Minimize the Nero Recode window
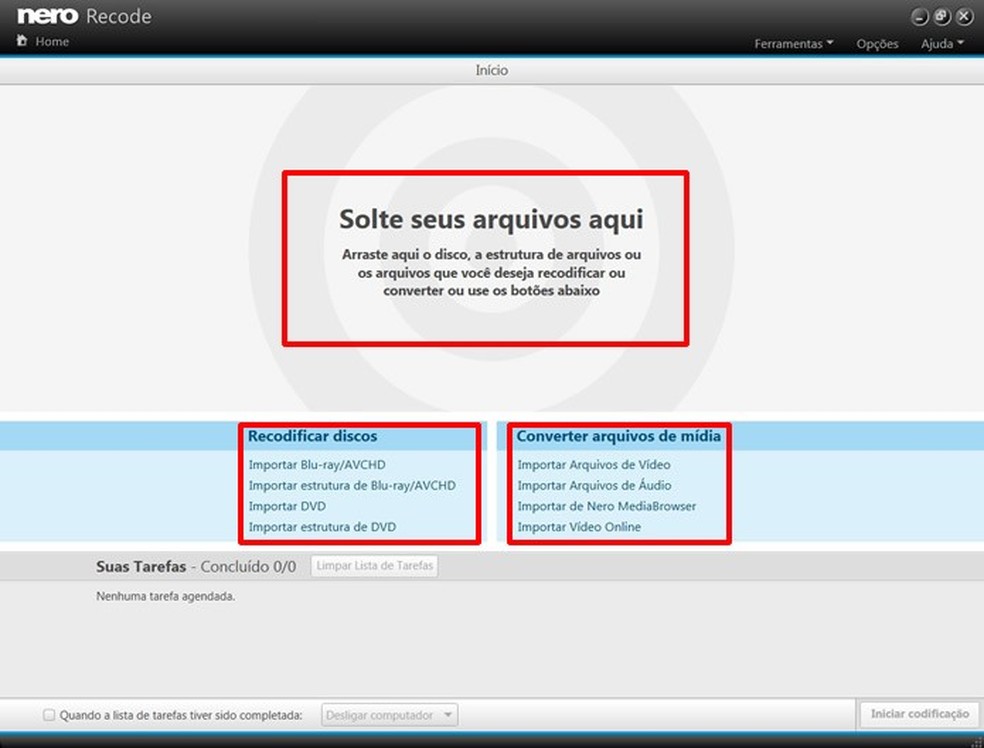The image size is (984, 748). pos(919,17)
